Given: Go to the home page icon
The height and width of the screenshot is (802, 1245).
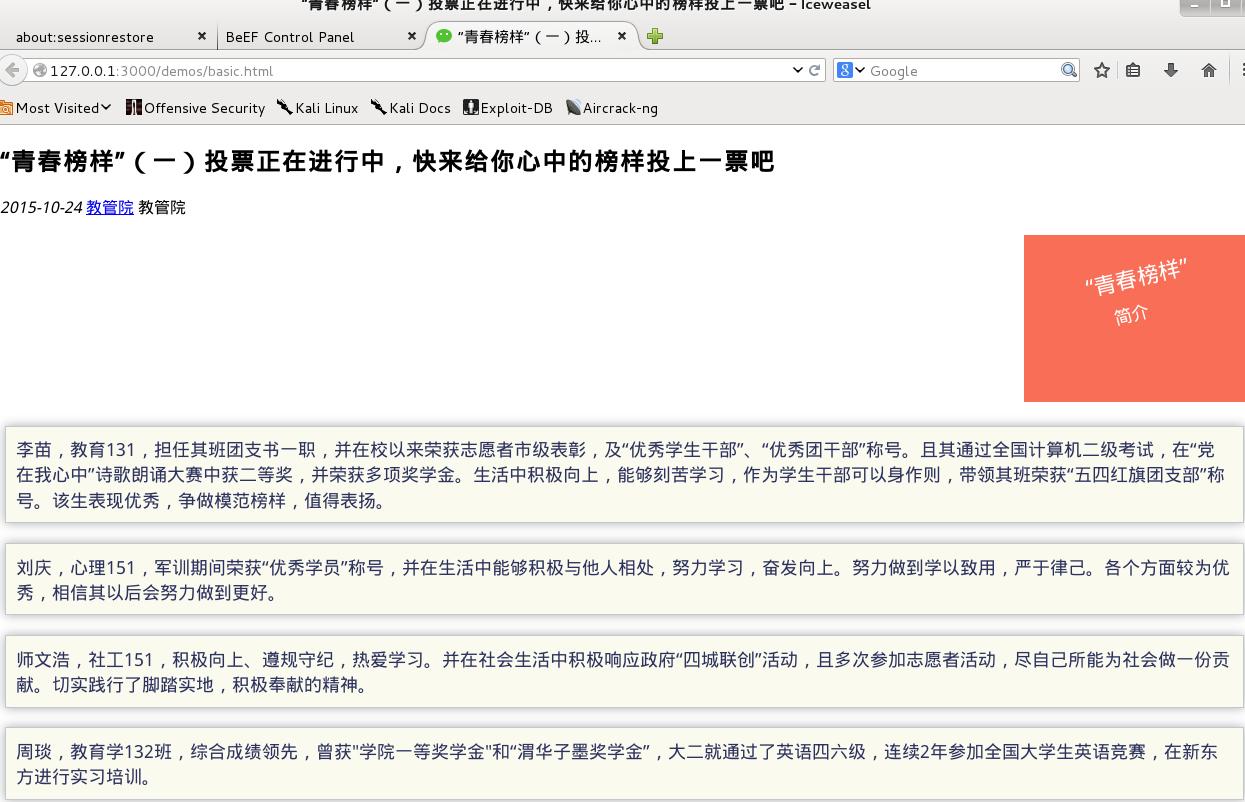Looking at the screenshot, I should click(1209, 70).
